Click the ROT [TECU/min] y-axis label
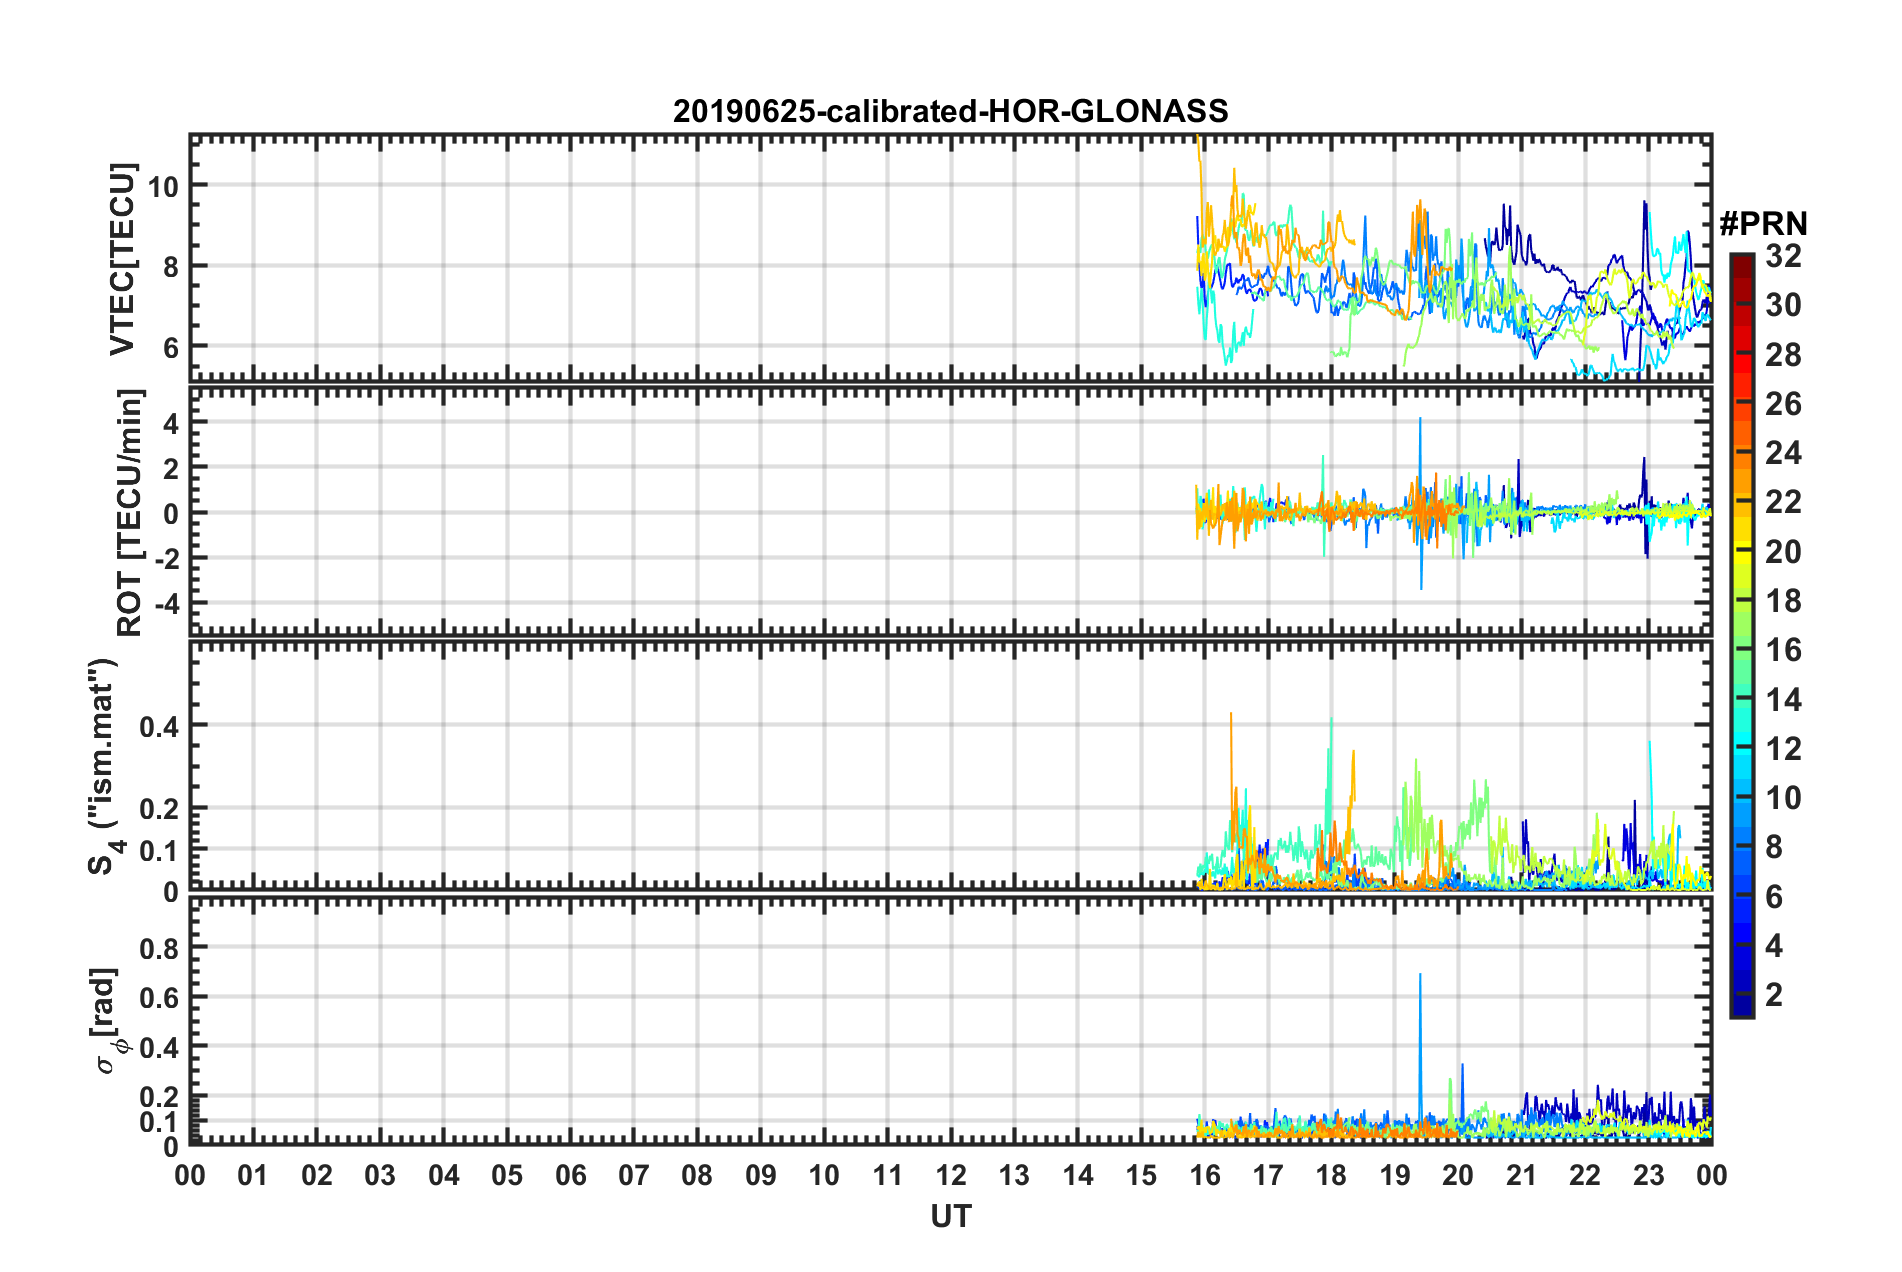This screenshot has height=1272, width=1902. (x=129, y=513)
